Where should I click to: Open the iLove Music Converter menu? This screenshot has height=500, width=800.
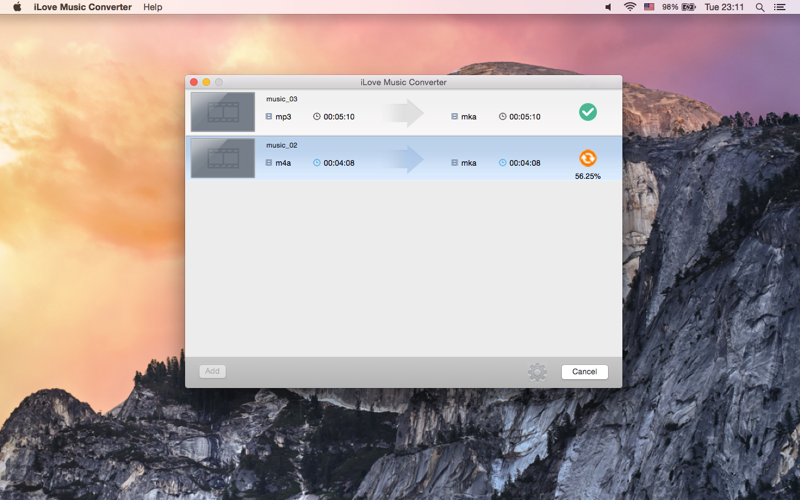coord(83,7)
